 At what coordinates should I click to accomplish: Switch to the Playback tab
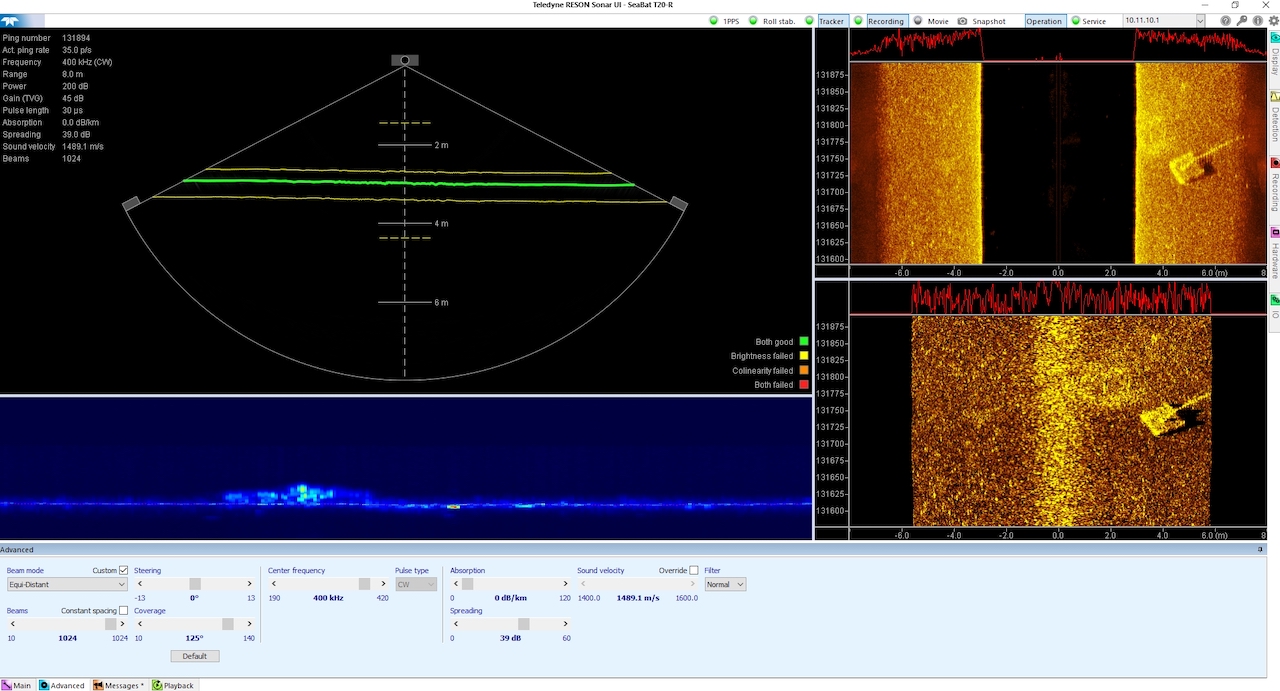tap(172, 685)
